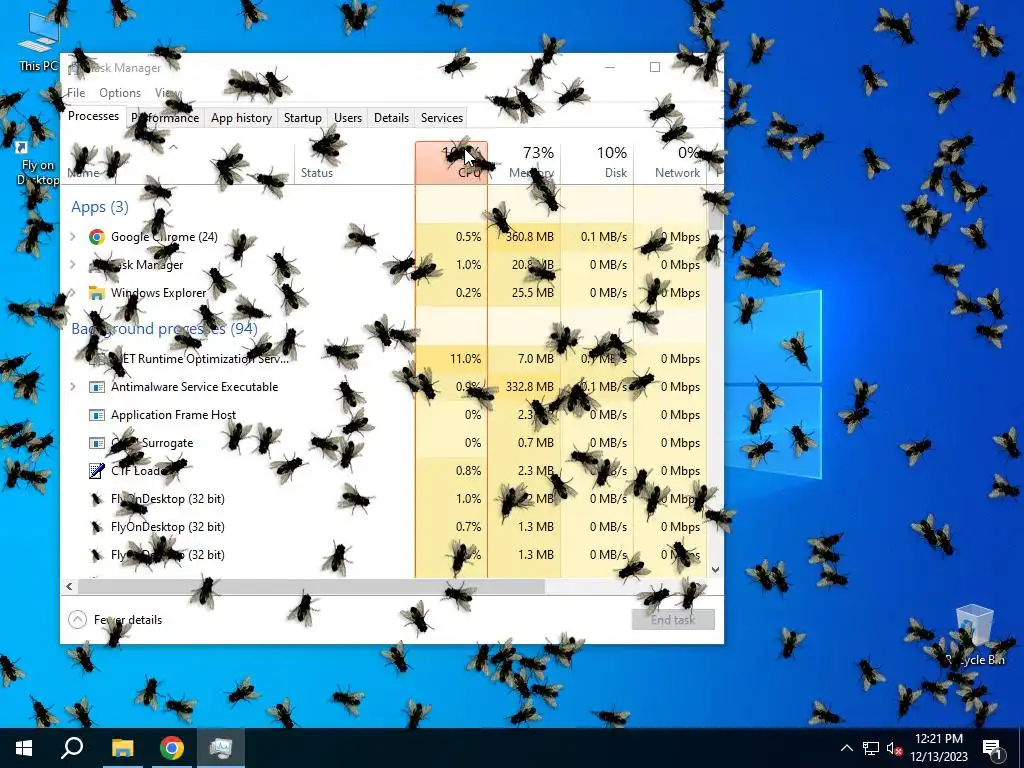Viewport: 1024px width, 768px height.
Task: Click fly icon of FlyOnDesktop 1.0% row
Action: click(x=97, y=499)
